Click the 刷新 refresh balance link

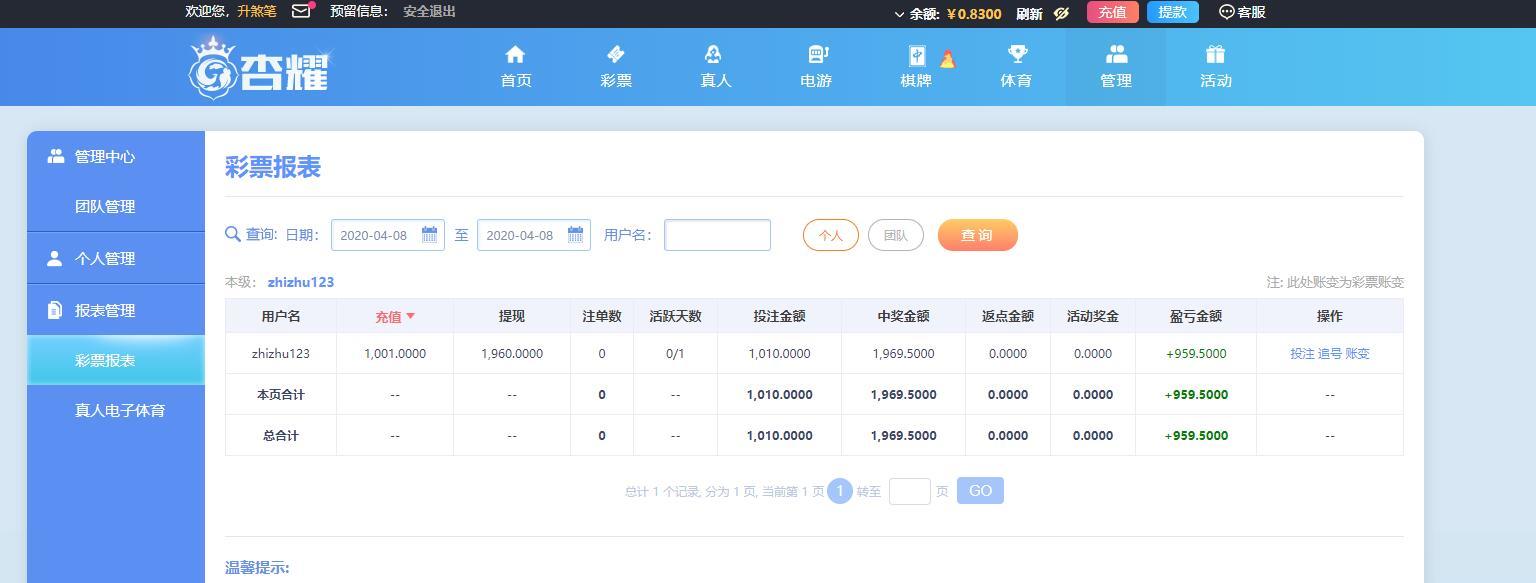pos(1029,13)
